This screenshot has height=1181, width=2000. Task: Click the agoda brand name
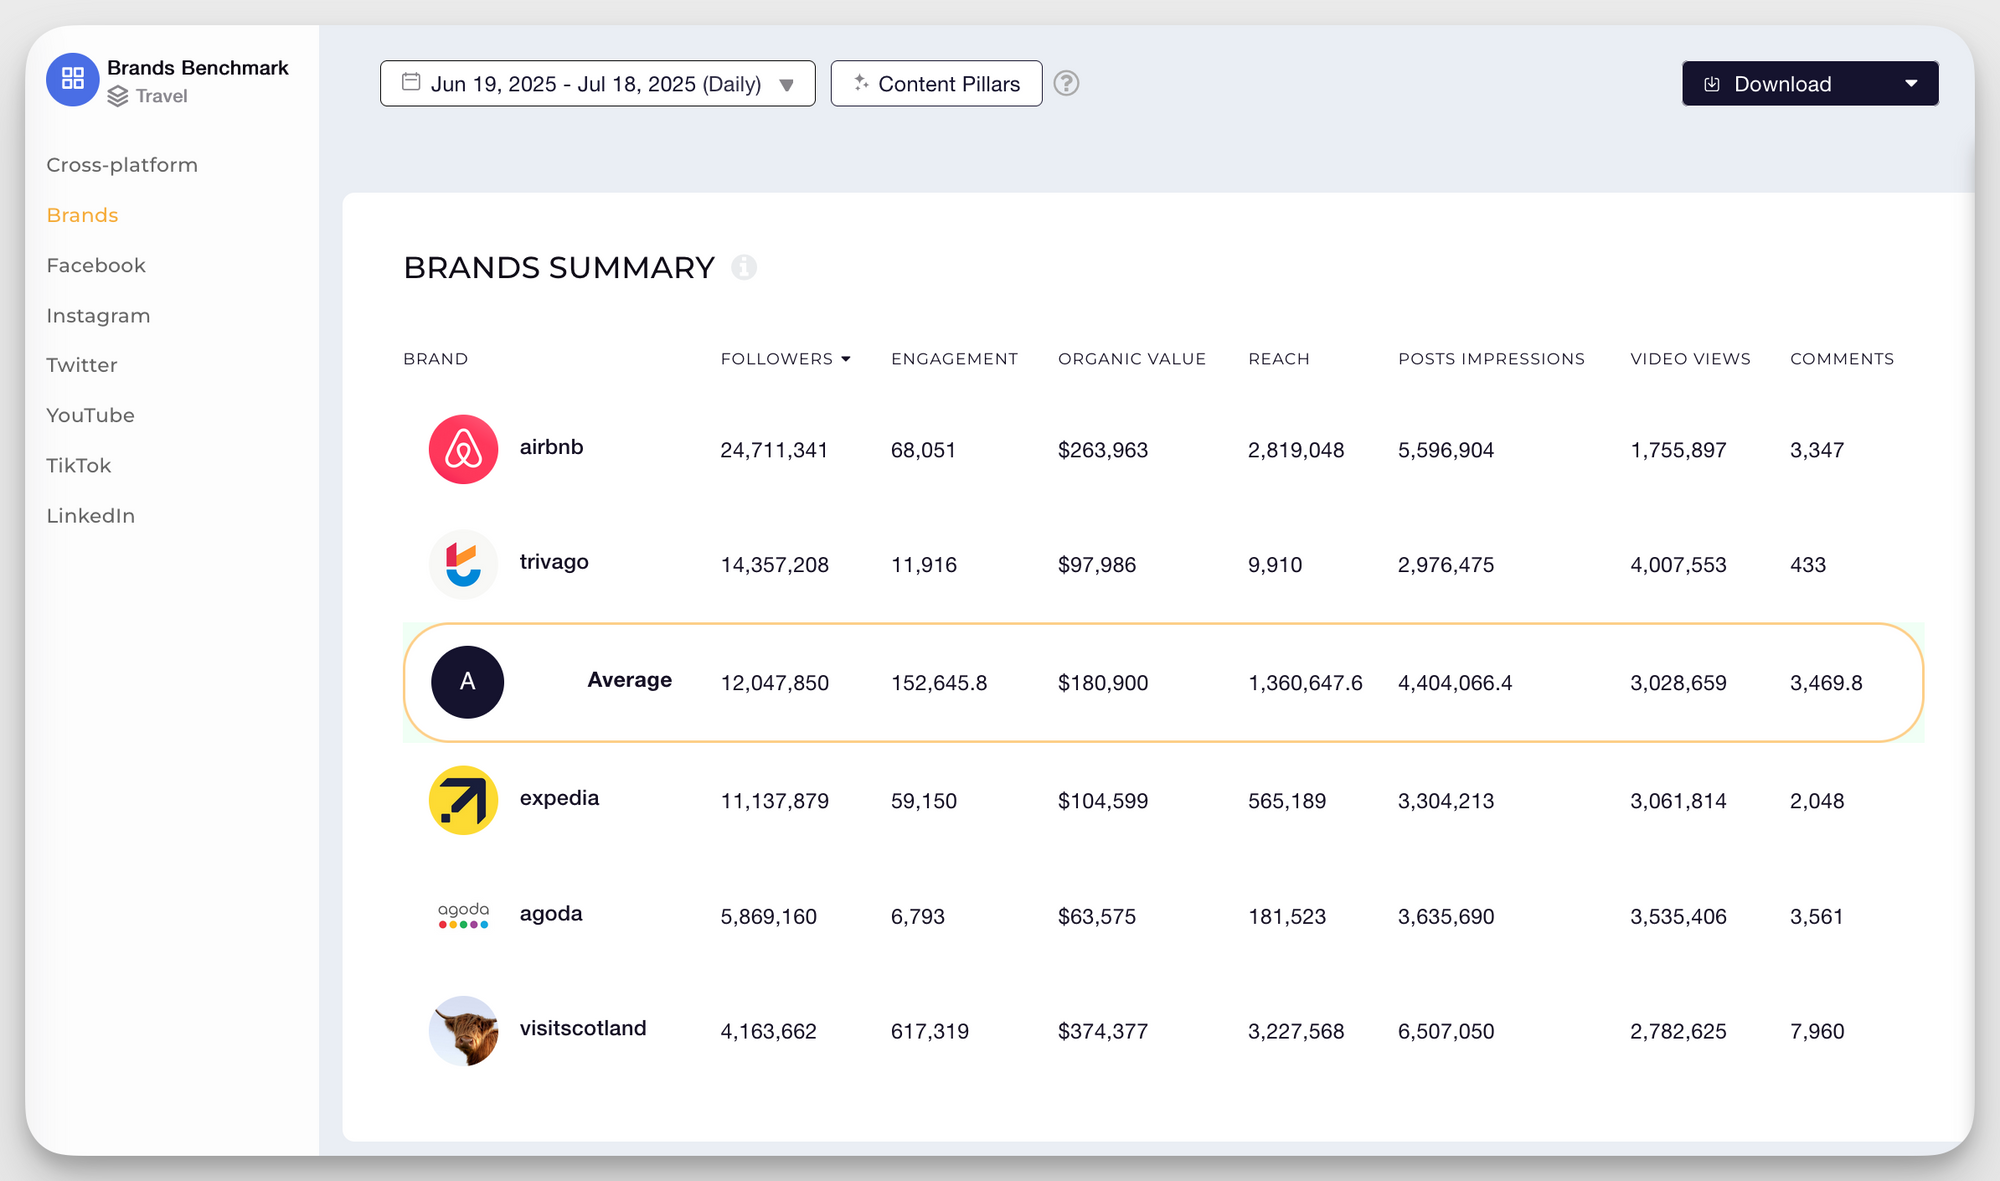point(551,914)
